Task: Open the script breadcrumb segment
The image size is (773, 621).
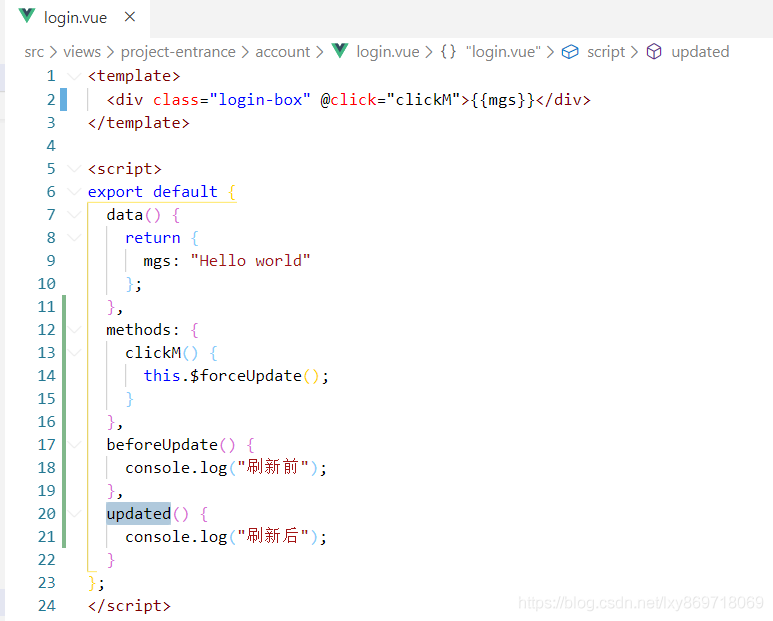Action: click(x=606, y=52)
